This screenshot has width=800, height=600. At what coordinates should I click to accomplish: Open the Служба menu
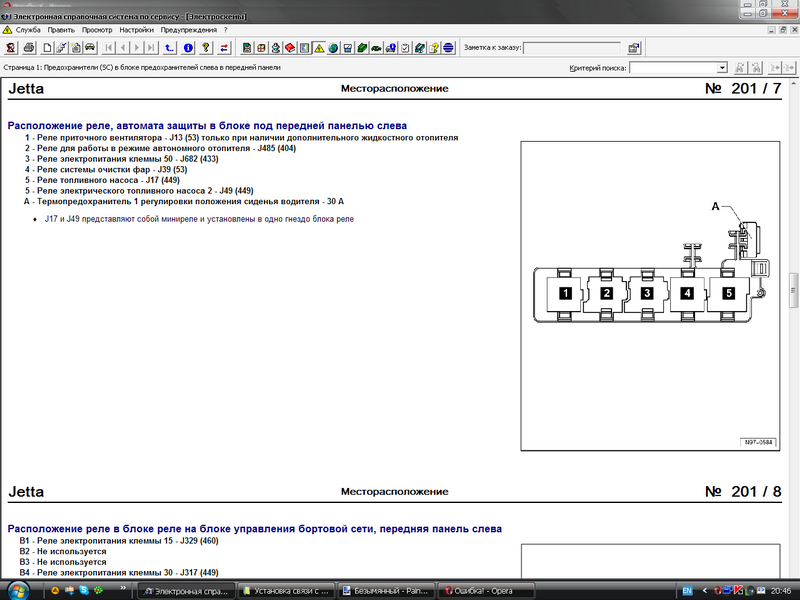tap(28, 30)
